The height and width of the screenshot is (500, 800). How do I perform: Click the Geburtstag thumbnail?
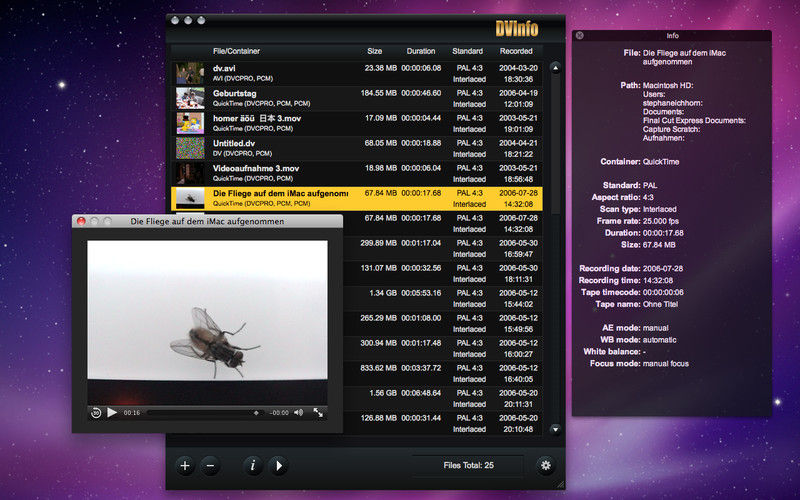point(190,98)
